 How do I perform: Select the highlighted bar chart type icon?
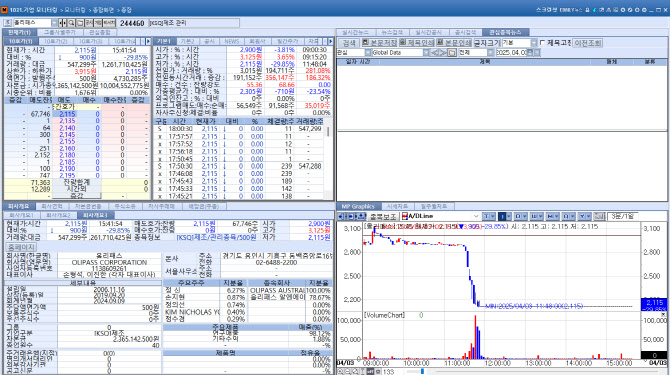pos(505,217)
